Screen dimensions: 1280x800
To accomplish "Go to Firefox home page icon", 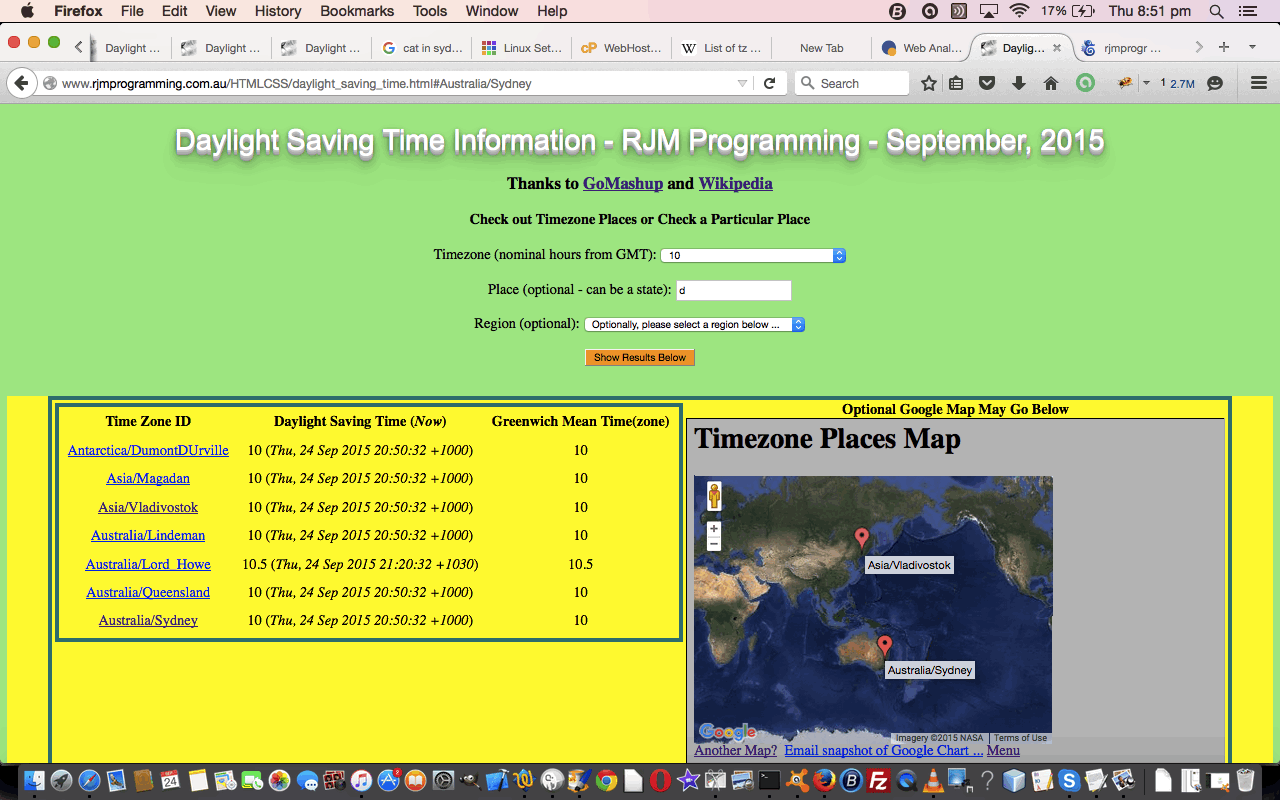I will click(x=1050, y=84).
